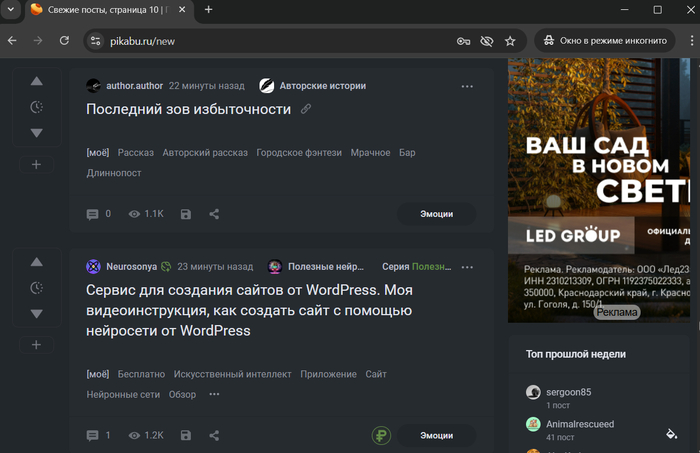Image resolution: width=700 pixels, height=453 pixels.
Task: Open author.author avatar
Action: click(x=93, y=86)
